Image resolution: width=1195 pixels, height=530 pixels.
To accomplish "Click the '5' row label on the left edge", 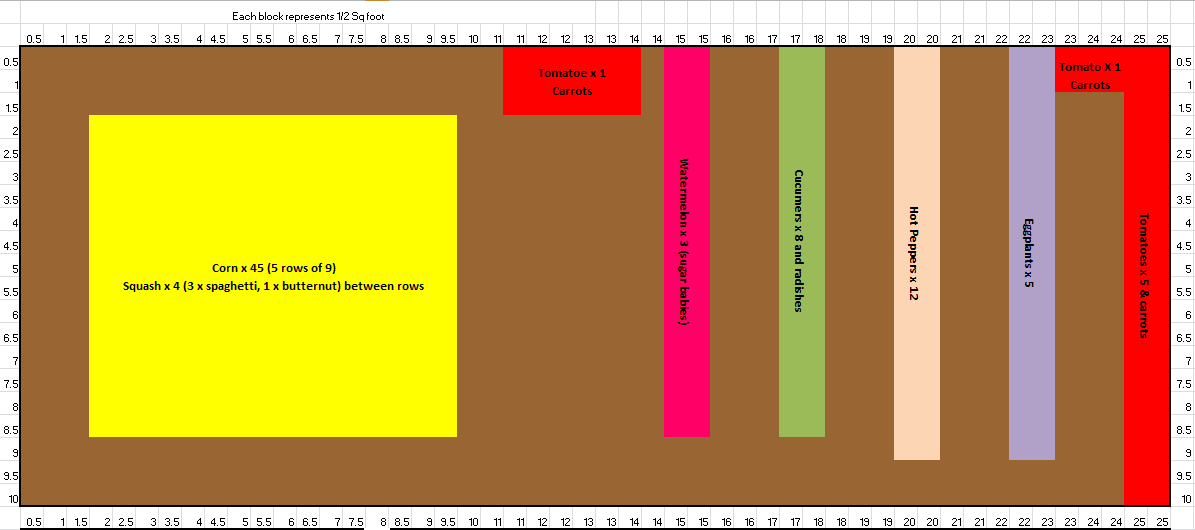I will coord(11,269).
